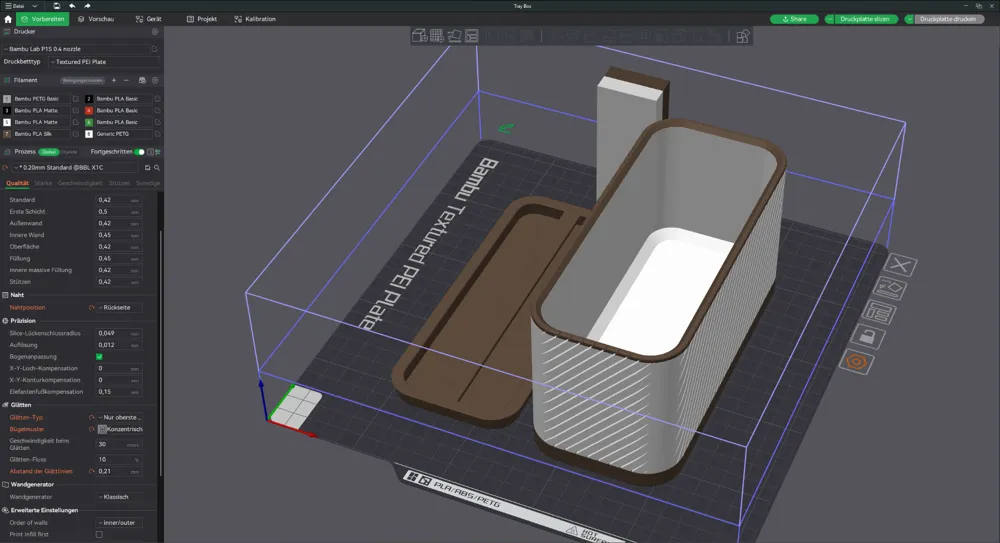
Task: Click the save icon in title bar
Action: (57, 6)
